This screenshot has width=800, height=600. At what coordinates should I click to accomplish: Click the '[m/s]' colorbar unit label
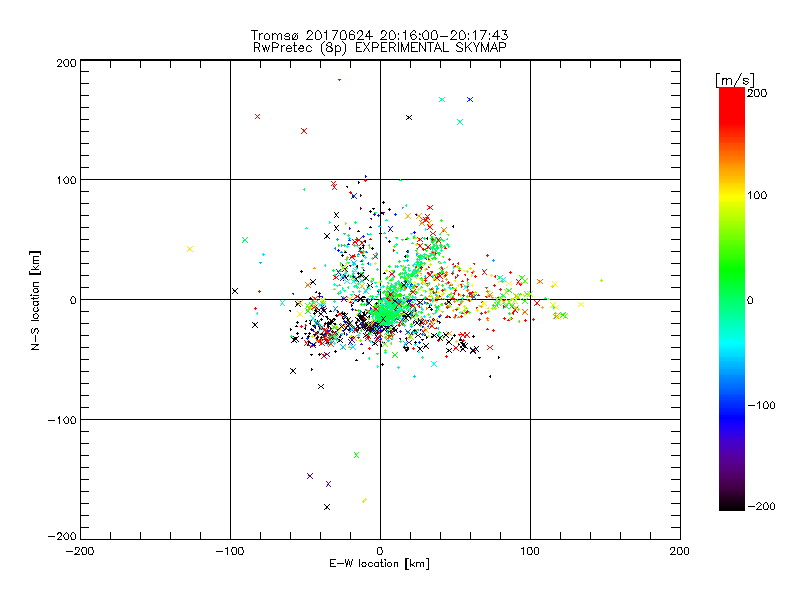735,80
